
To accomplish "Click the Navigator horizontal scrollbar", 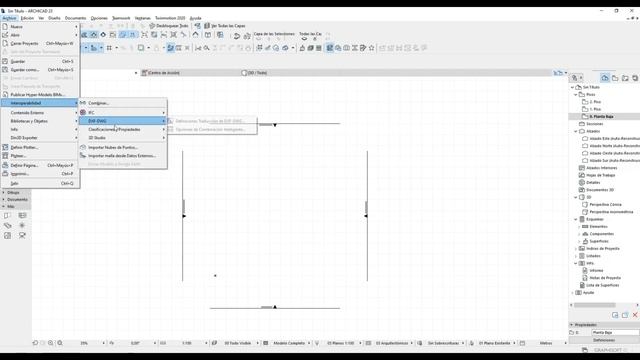I will tap(595, 305).
